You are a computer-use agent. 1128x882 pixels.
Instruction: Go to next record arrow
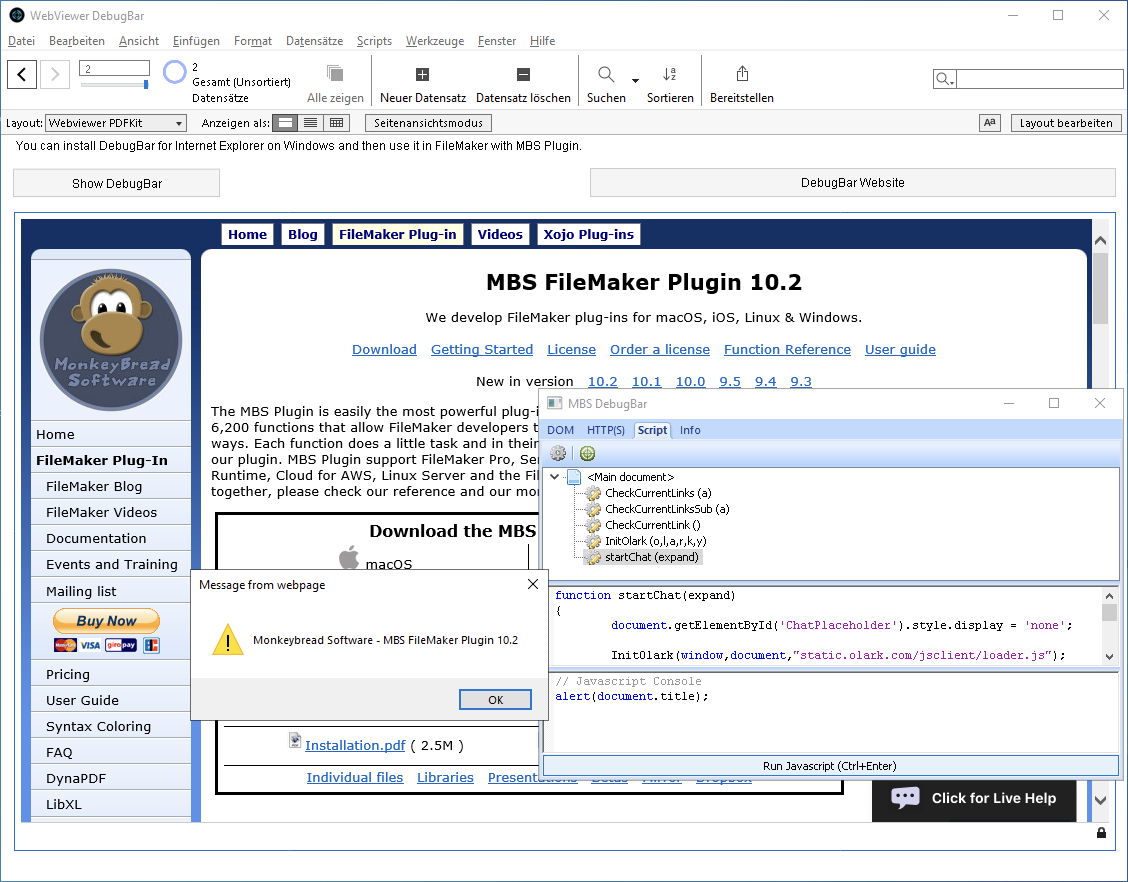(x=55, y=74)
